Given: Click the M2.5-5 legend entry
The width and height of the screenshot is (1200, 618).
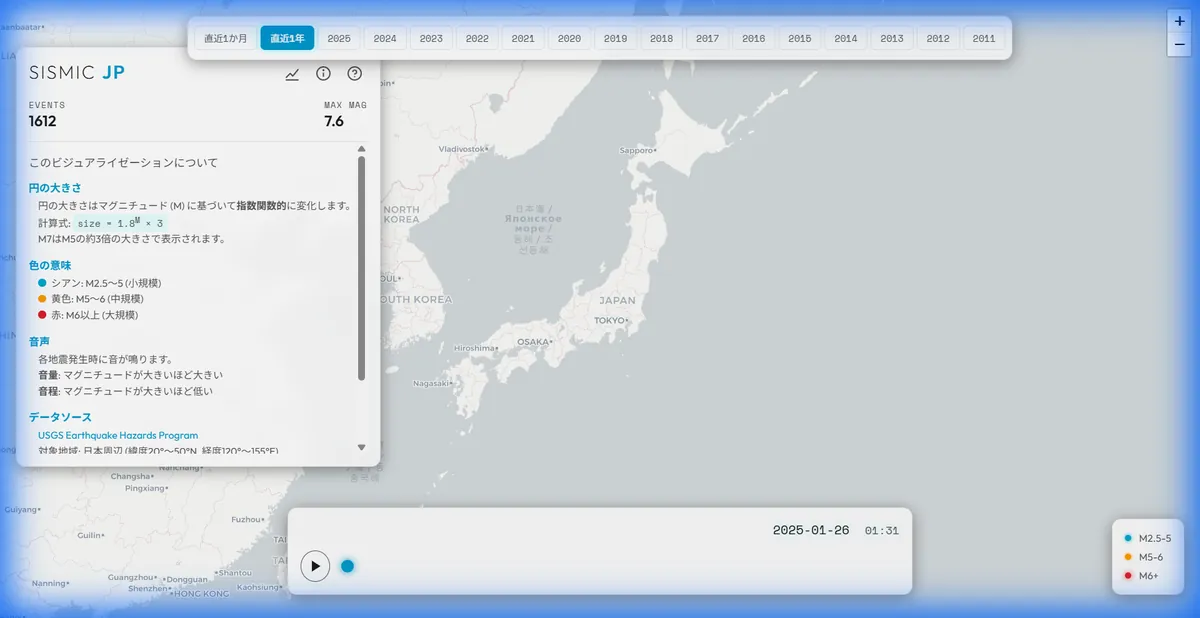Looking at the screenshot, I should pyautogui.click(x=1147, y=538).
